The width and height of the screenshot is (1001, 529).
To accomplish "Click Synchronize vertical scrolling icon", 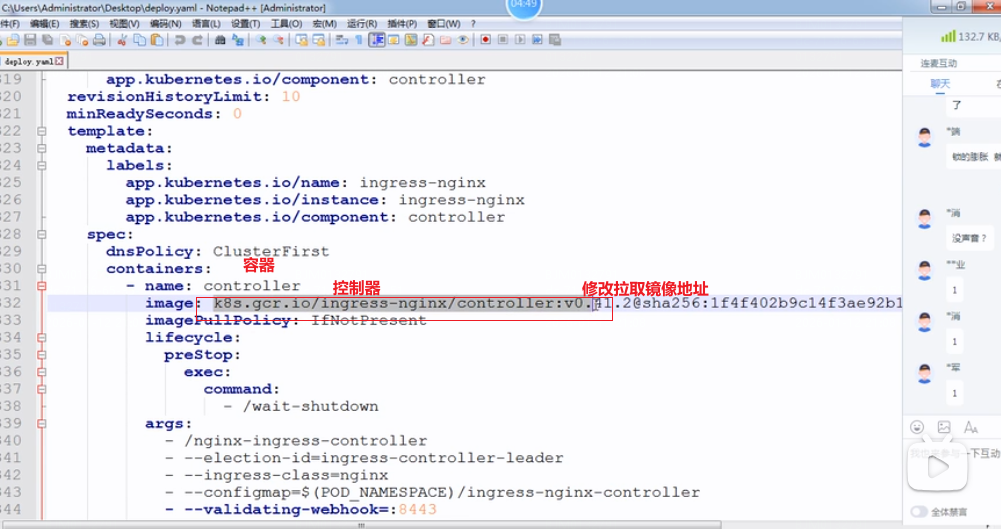I will pos(301,40).
